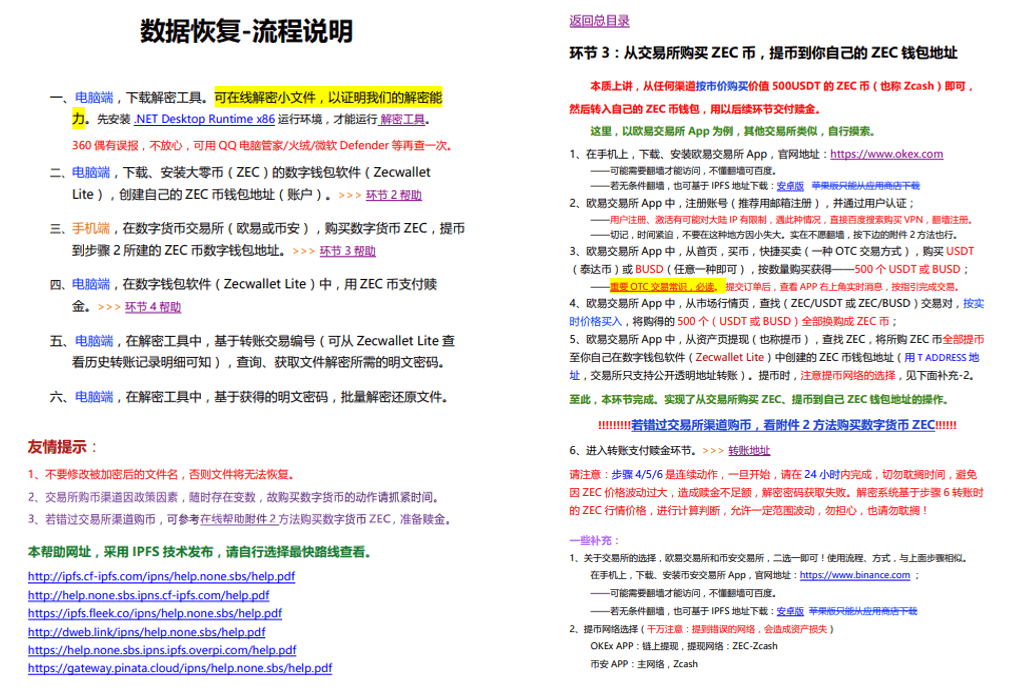1022x689 pixels.
Task: Click 安卓版 link under the binance.com line
Action: [790, 610]
